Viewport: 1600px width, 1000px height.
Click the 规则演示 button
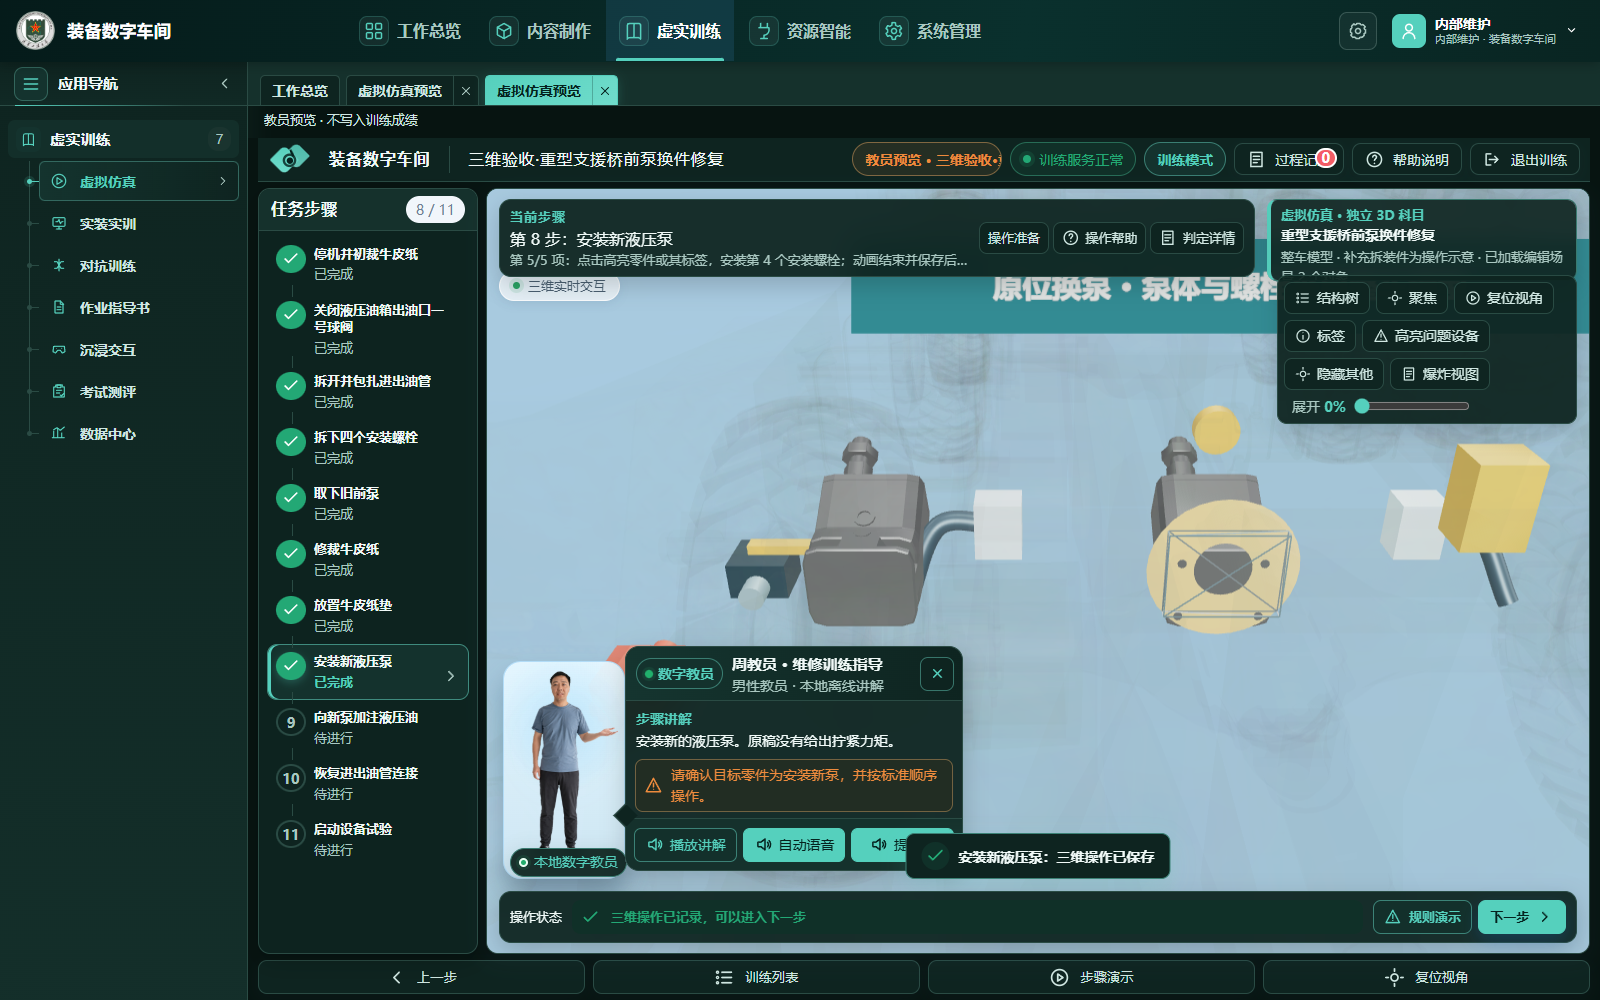pyautogui.click(x=1422, y=917)
